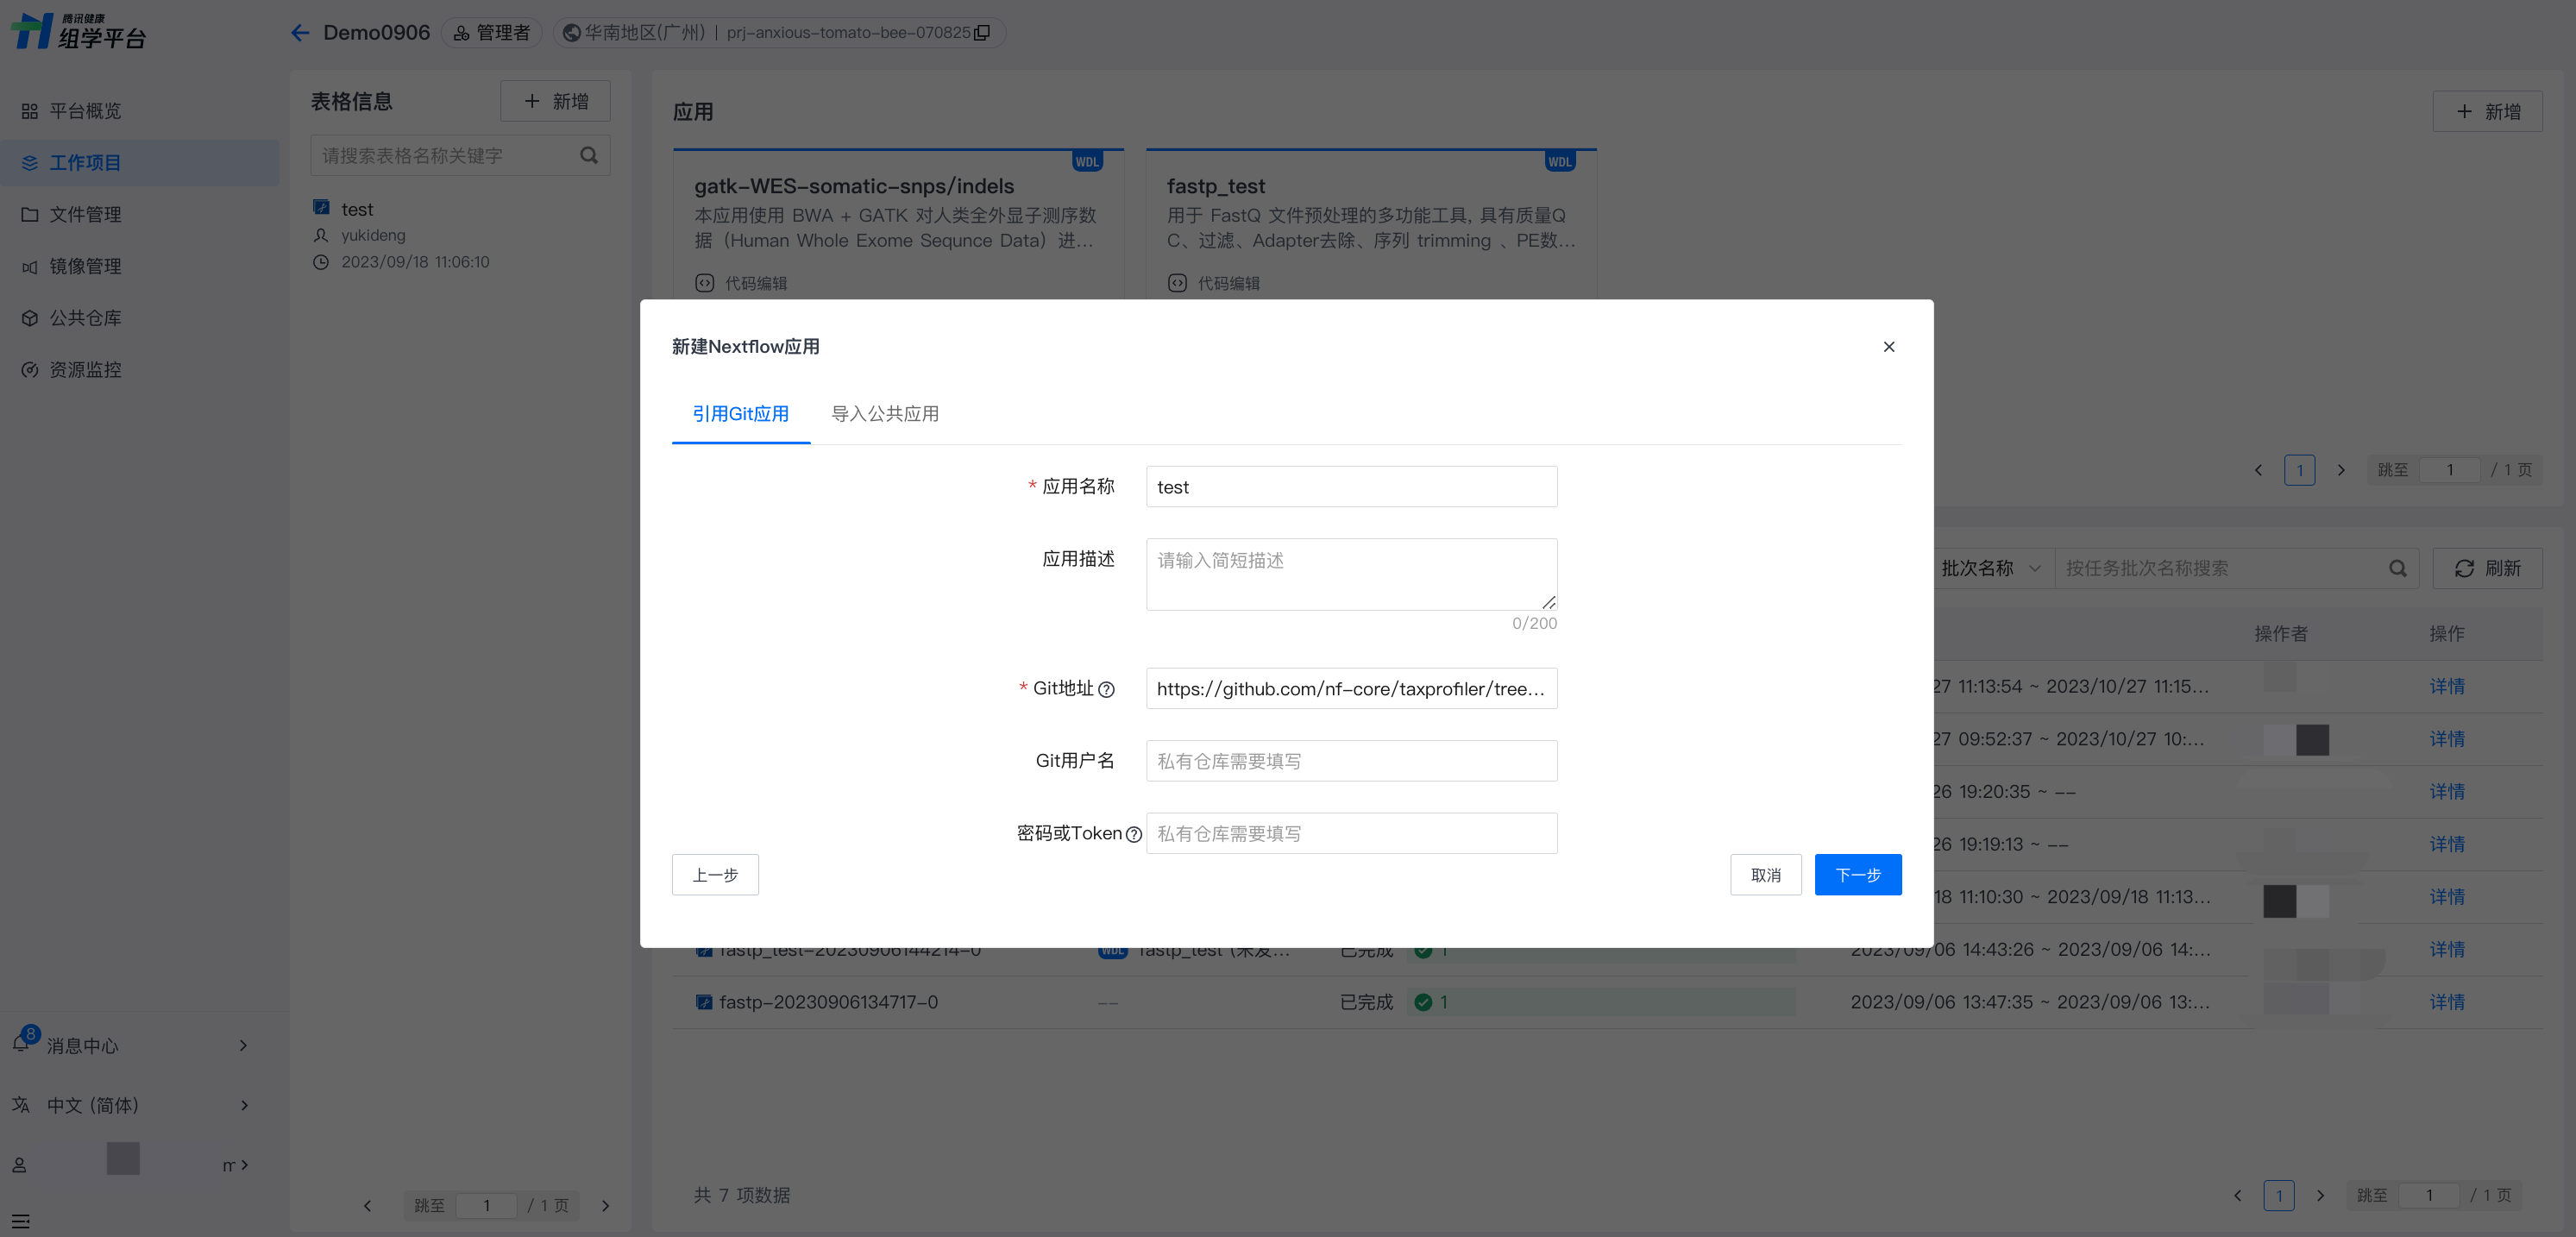Click the Git地址 help question icon
Screen dimensions: 2576x1237
pyautogui.click(x=1106, y=689)
